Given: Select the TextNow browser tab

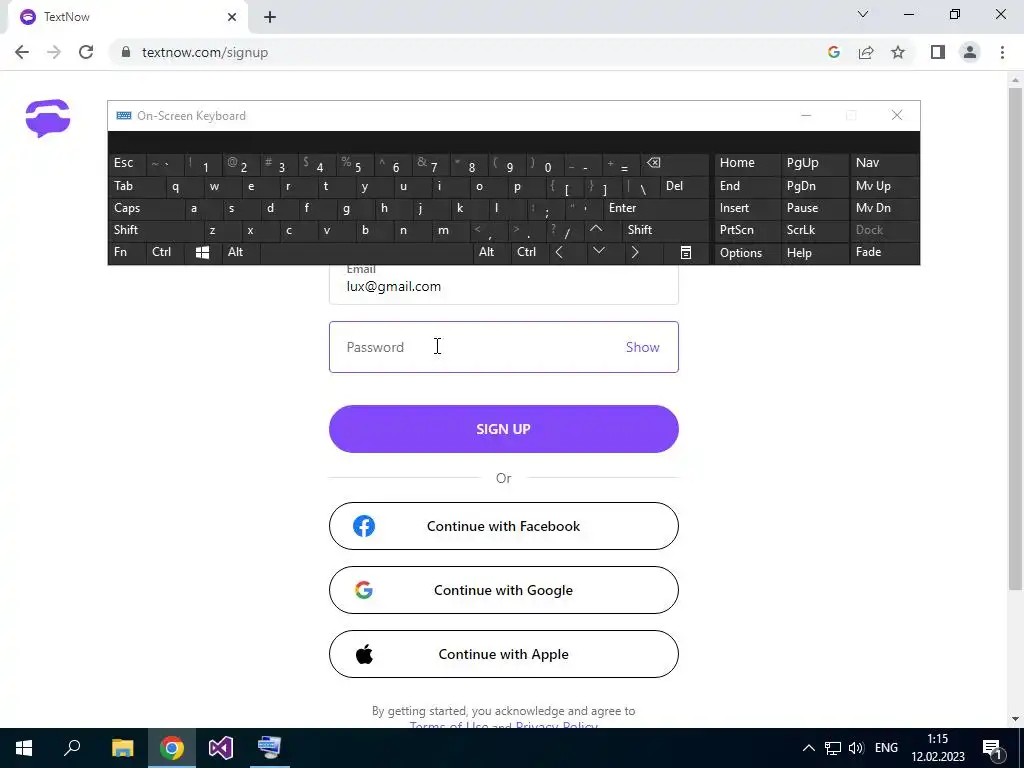Looking at the screenshot, I should click(127, 17).
